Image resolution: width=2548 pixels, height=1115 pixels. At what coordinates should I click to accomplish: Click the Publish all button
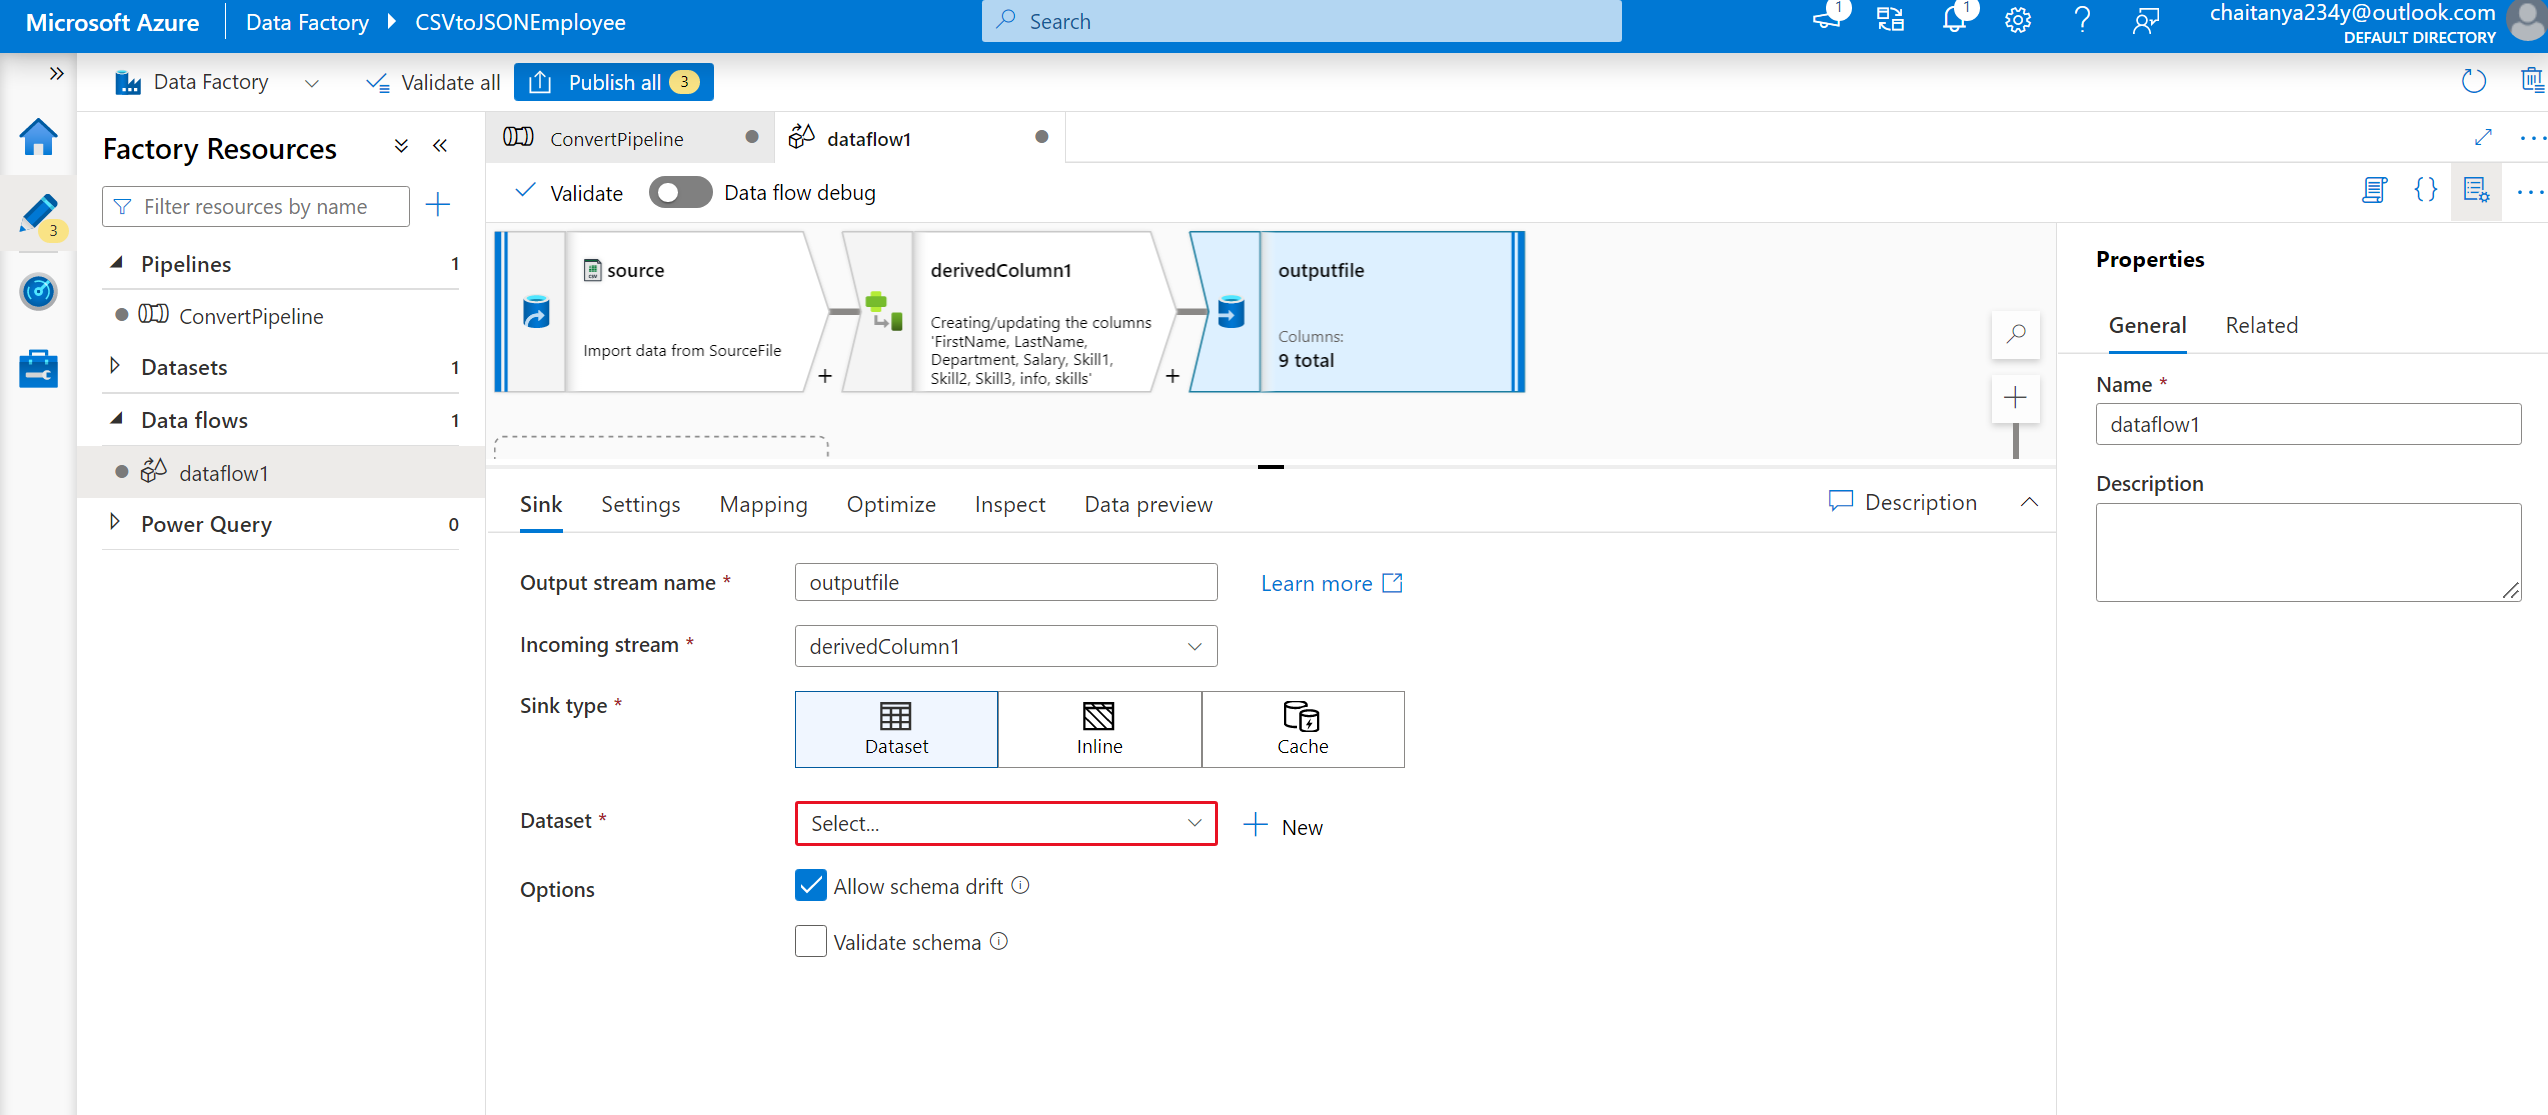click(613, 82)
